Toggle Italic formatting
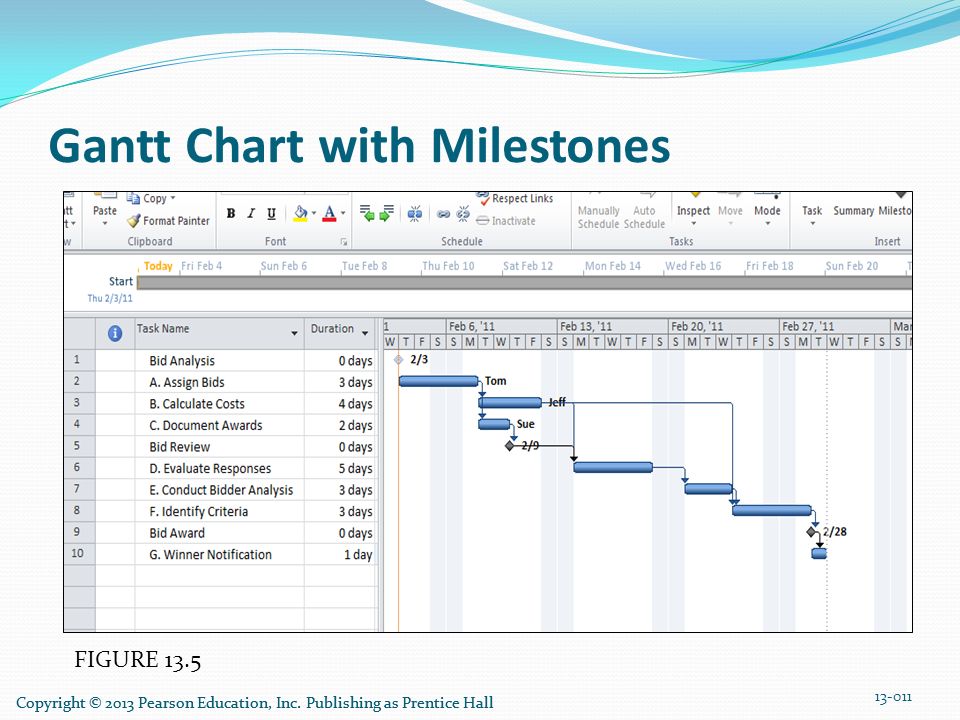 point(251,213)
